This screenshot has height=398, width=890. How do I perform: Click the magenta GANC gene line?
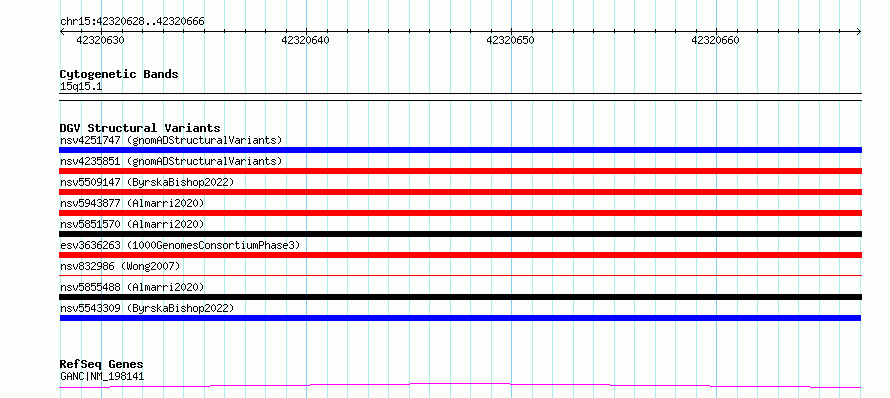click(x=460, y=386)
